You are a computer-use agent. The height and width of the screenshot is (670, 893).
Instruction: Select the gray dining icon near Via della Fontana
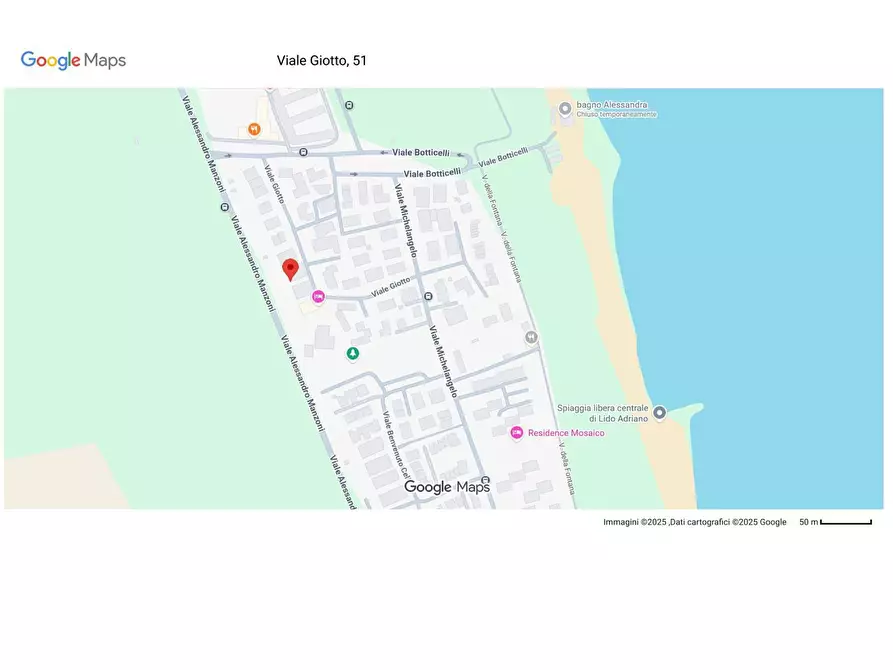[531, 338]
